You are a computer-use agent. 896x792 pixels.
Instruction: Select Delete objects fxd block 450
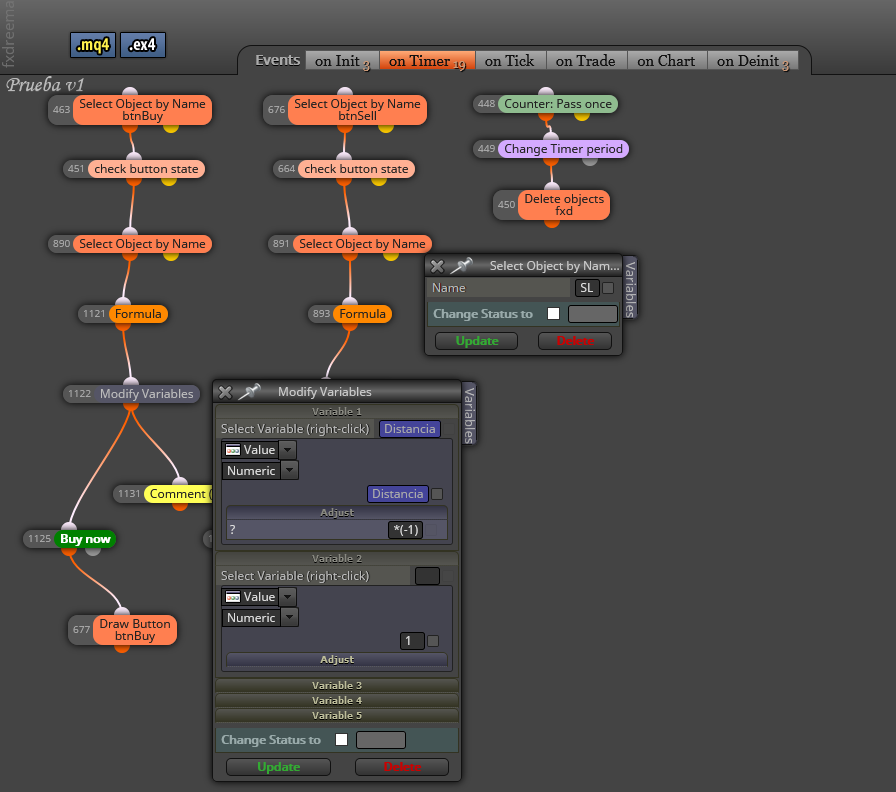[564, 205]
